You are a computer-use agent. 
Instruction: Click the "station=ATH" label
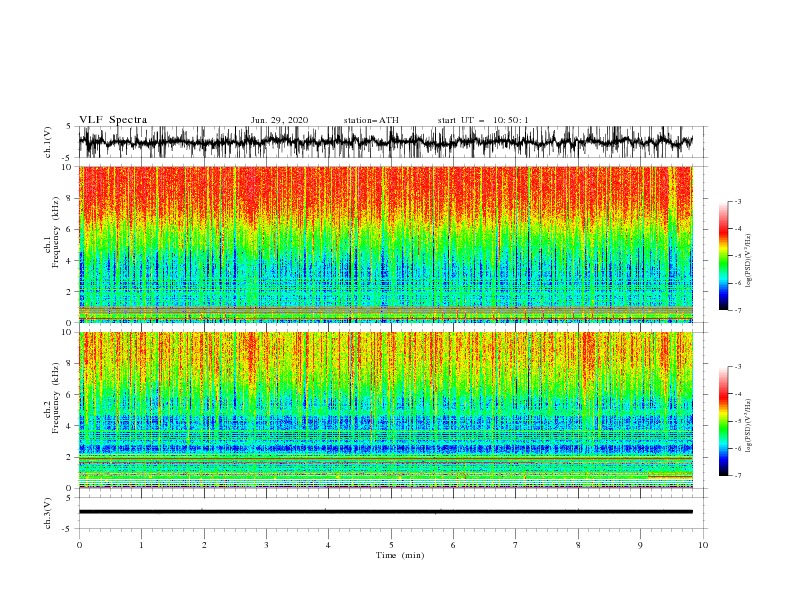click(x=371, y=120)
